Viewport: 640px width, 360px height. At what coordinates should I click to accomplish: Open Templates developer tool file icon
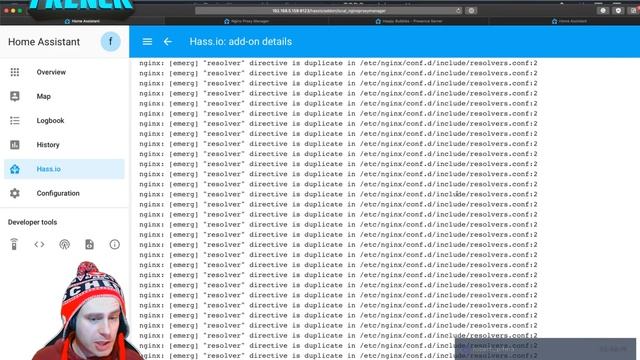click(x=89, y=244)
